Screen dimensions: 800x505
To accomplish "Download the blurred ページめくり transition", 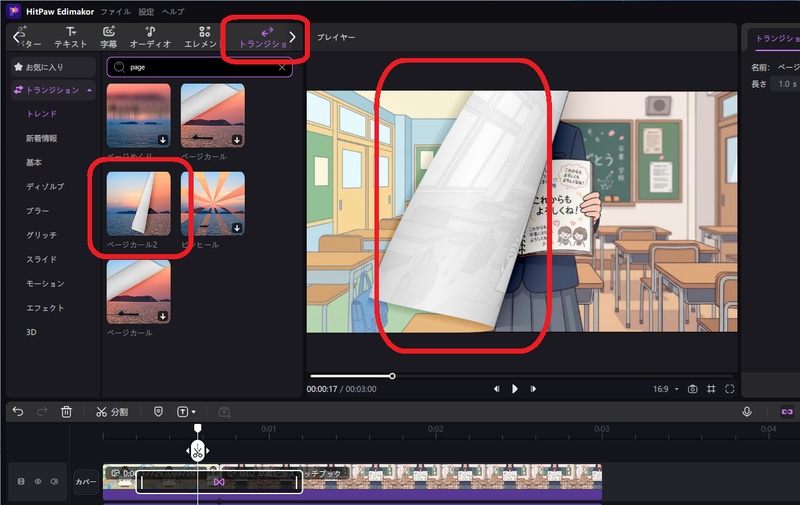I will click(163, 140).
